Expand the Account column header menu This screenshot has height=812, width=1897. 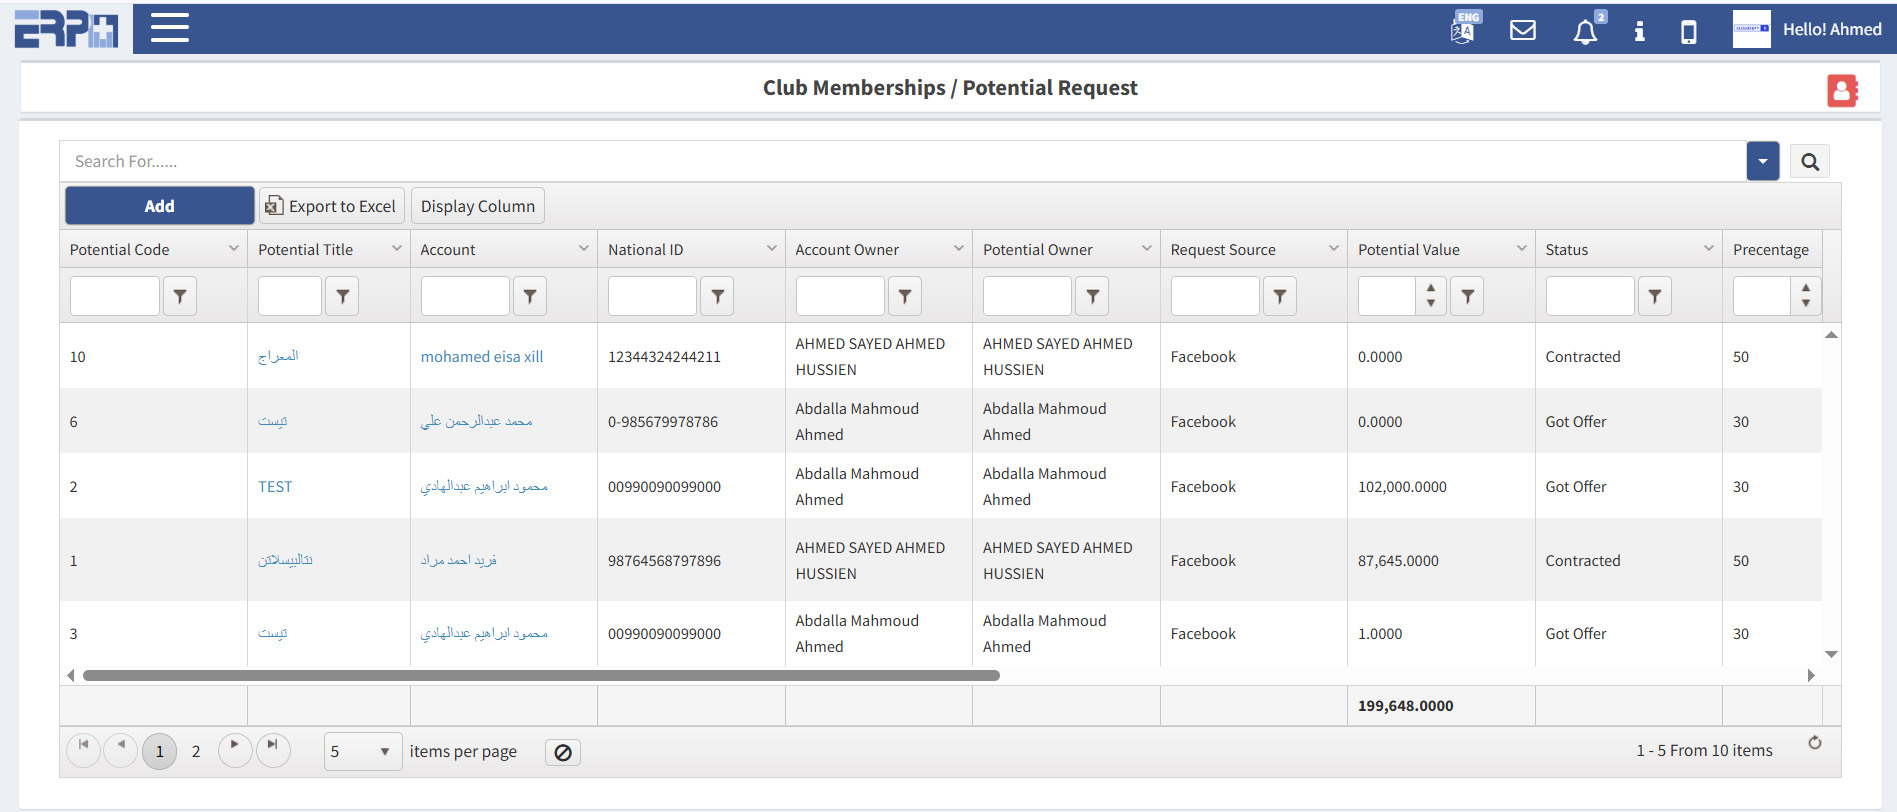(x=583, y=249)
